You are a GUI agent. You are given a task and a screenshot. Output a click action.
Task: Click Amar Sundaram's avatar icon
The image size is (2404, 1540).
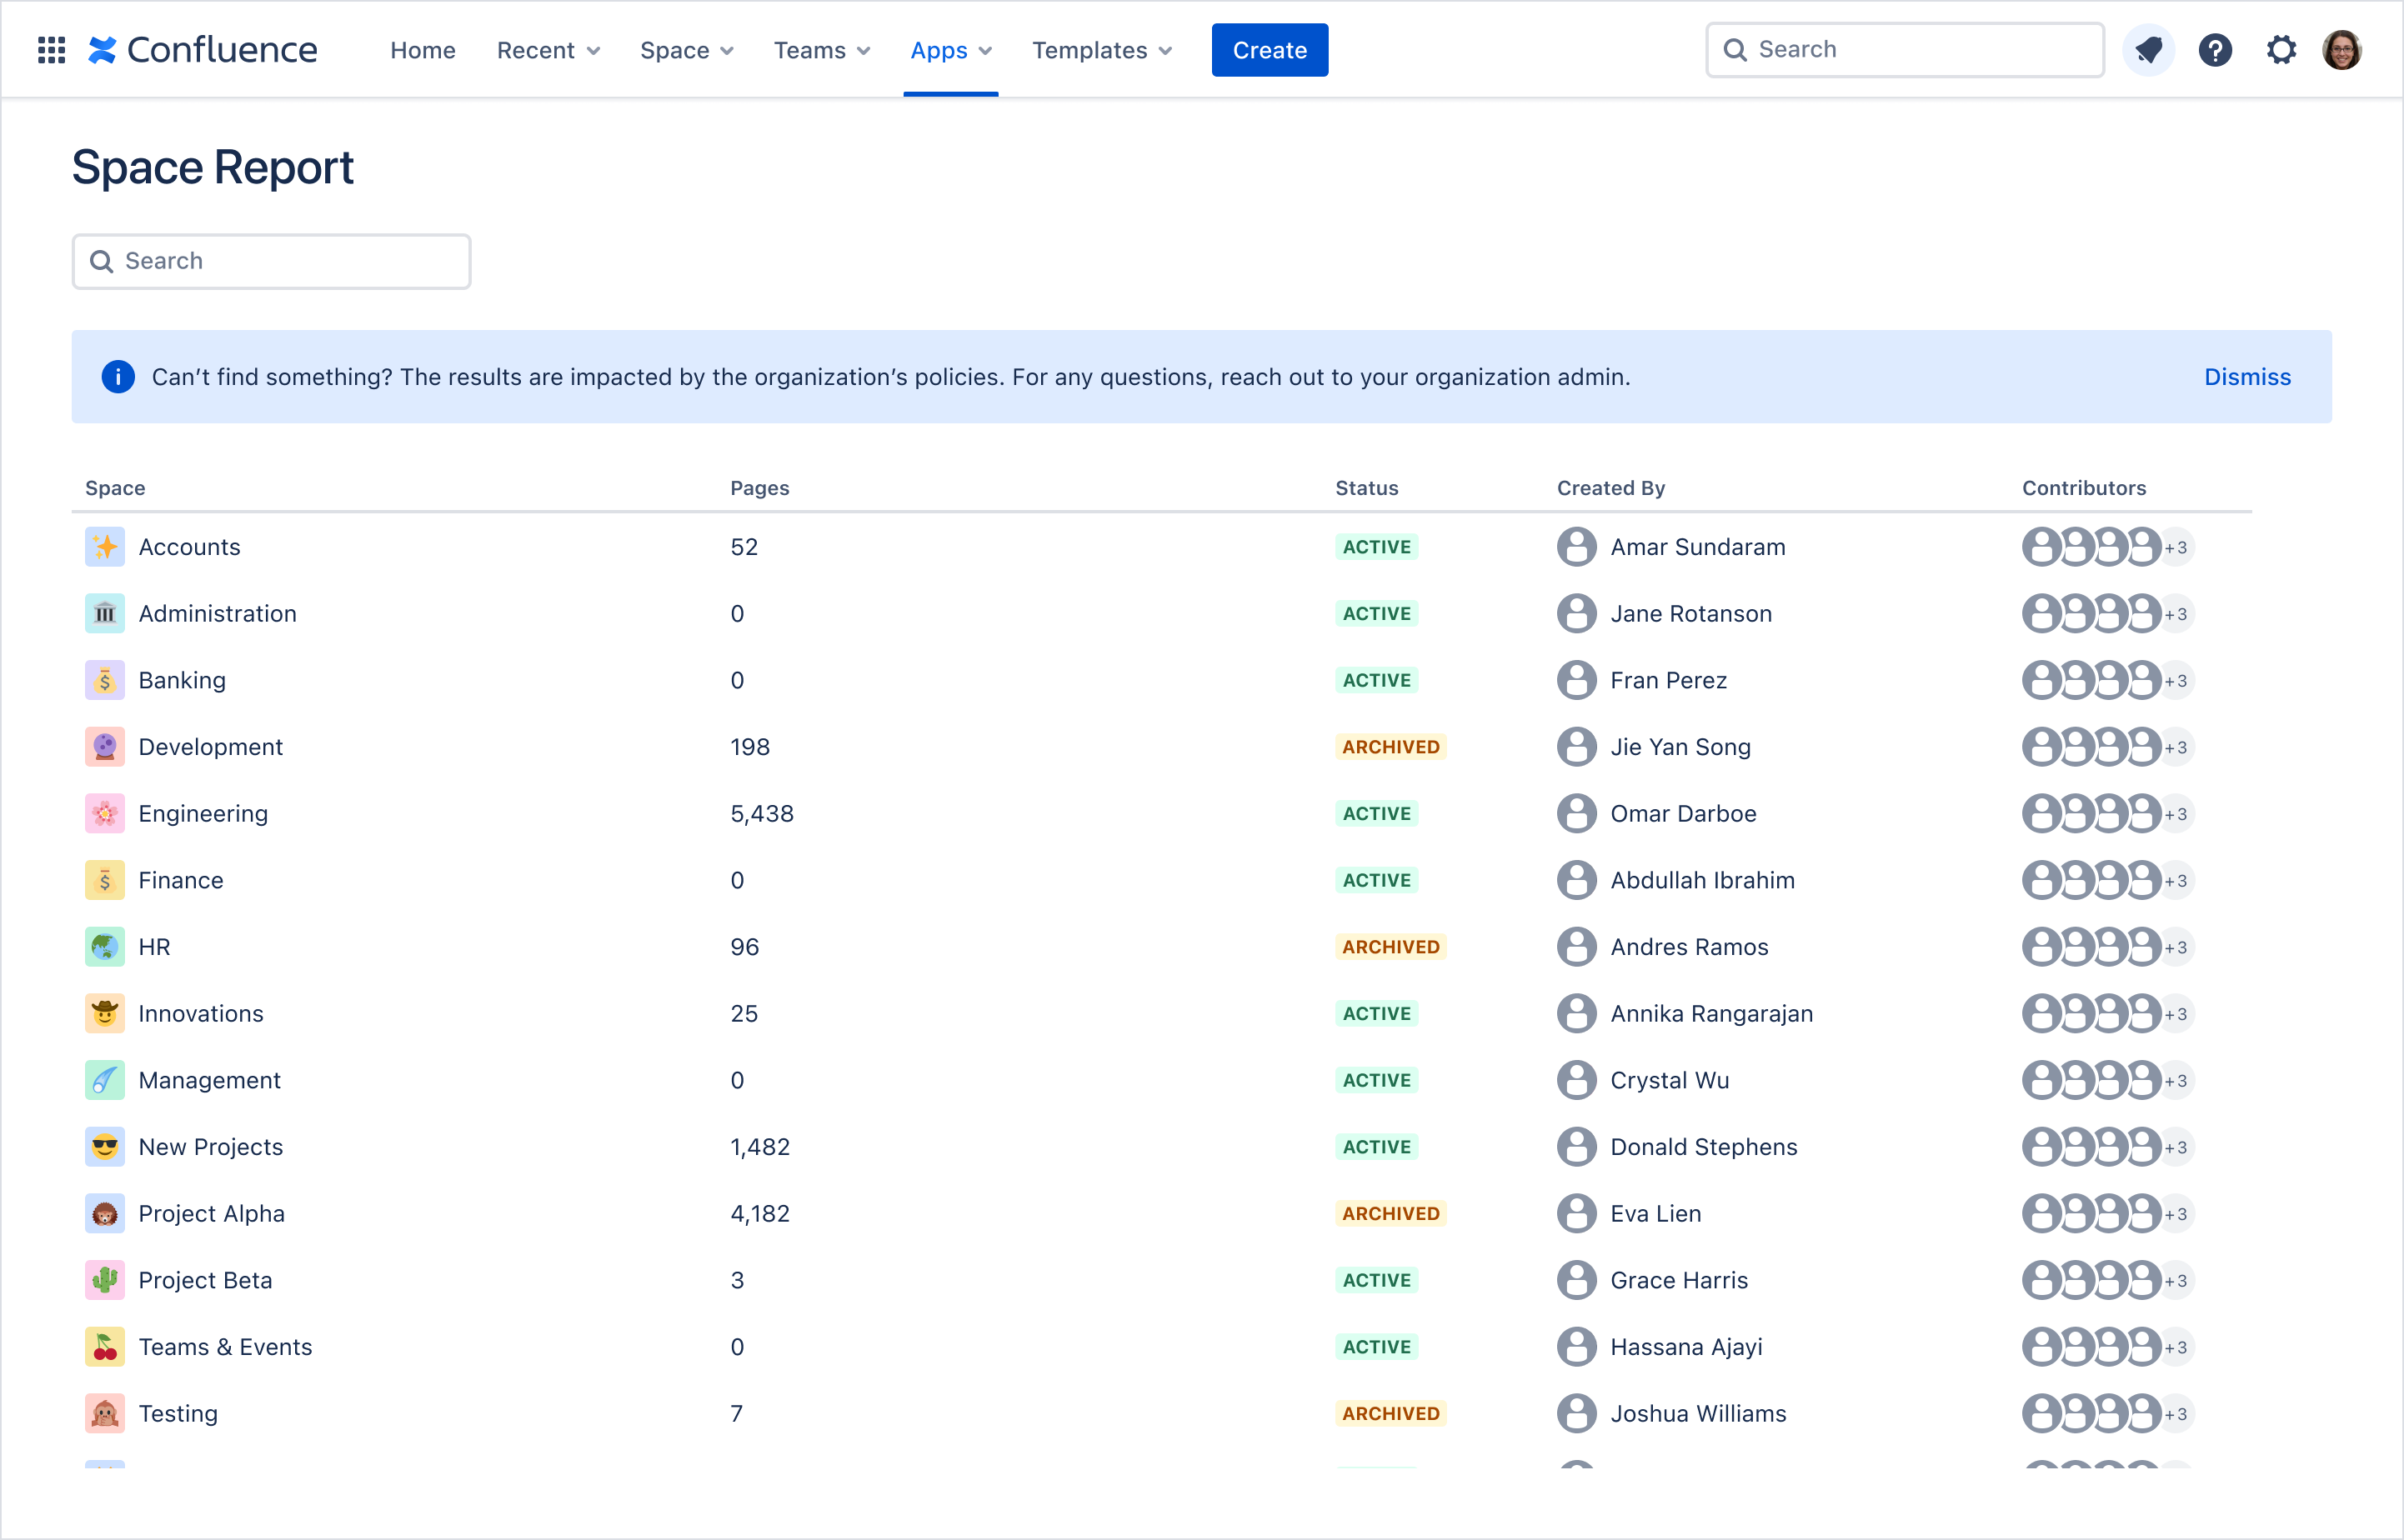click(1576, 547)
